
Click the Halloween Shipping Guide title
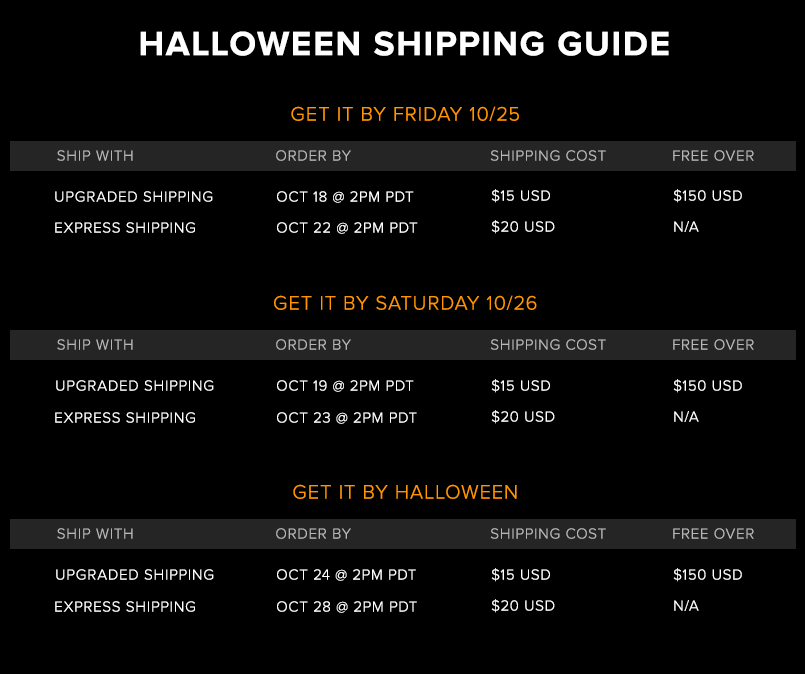click(404, 44)
